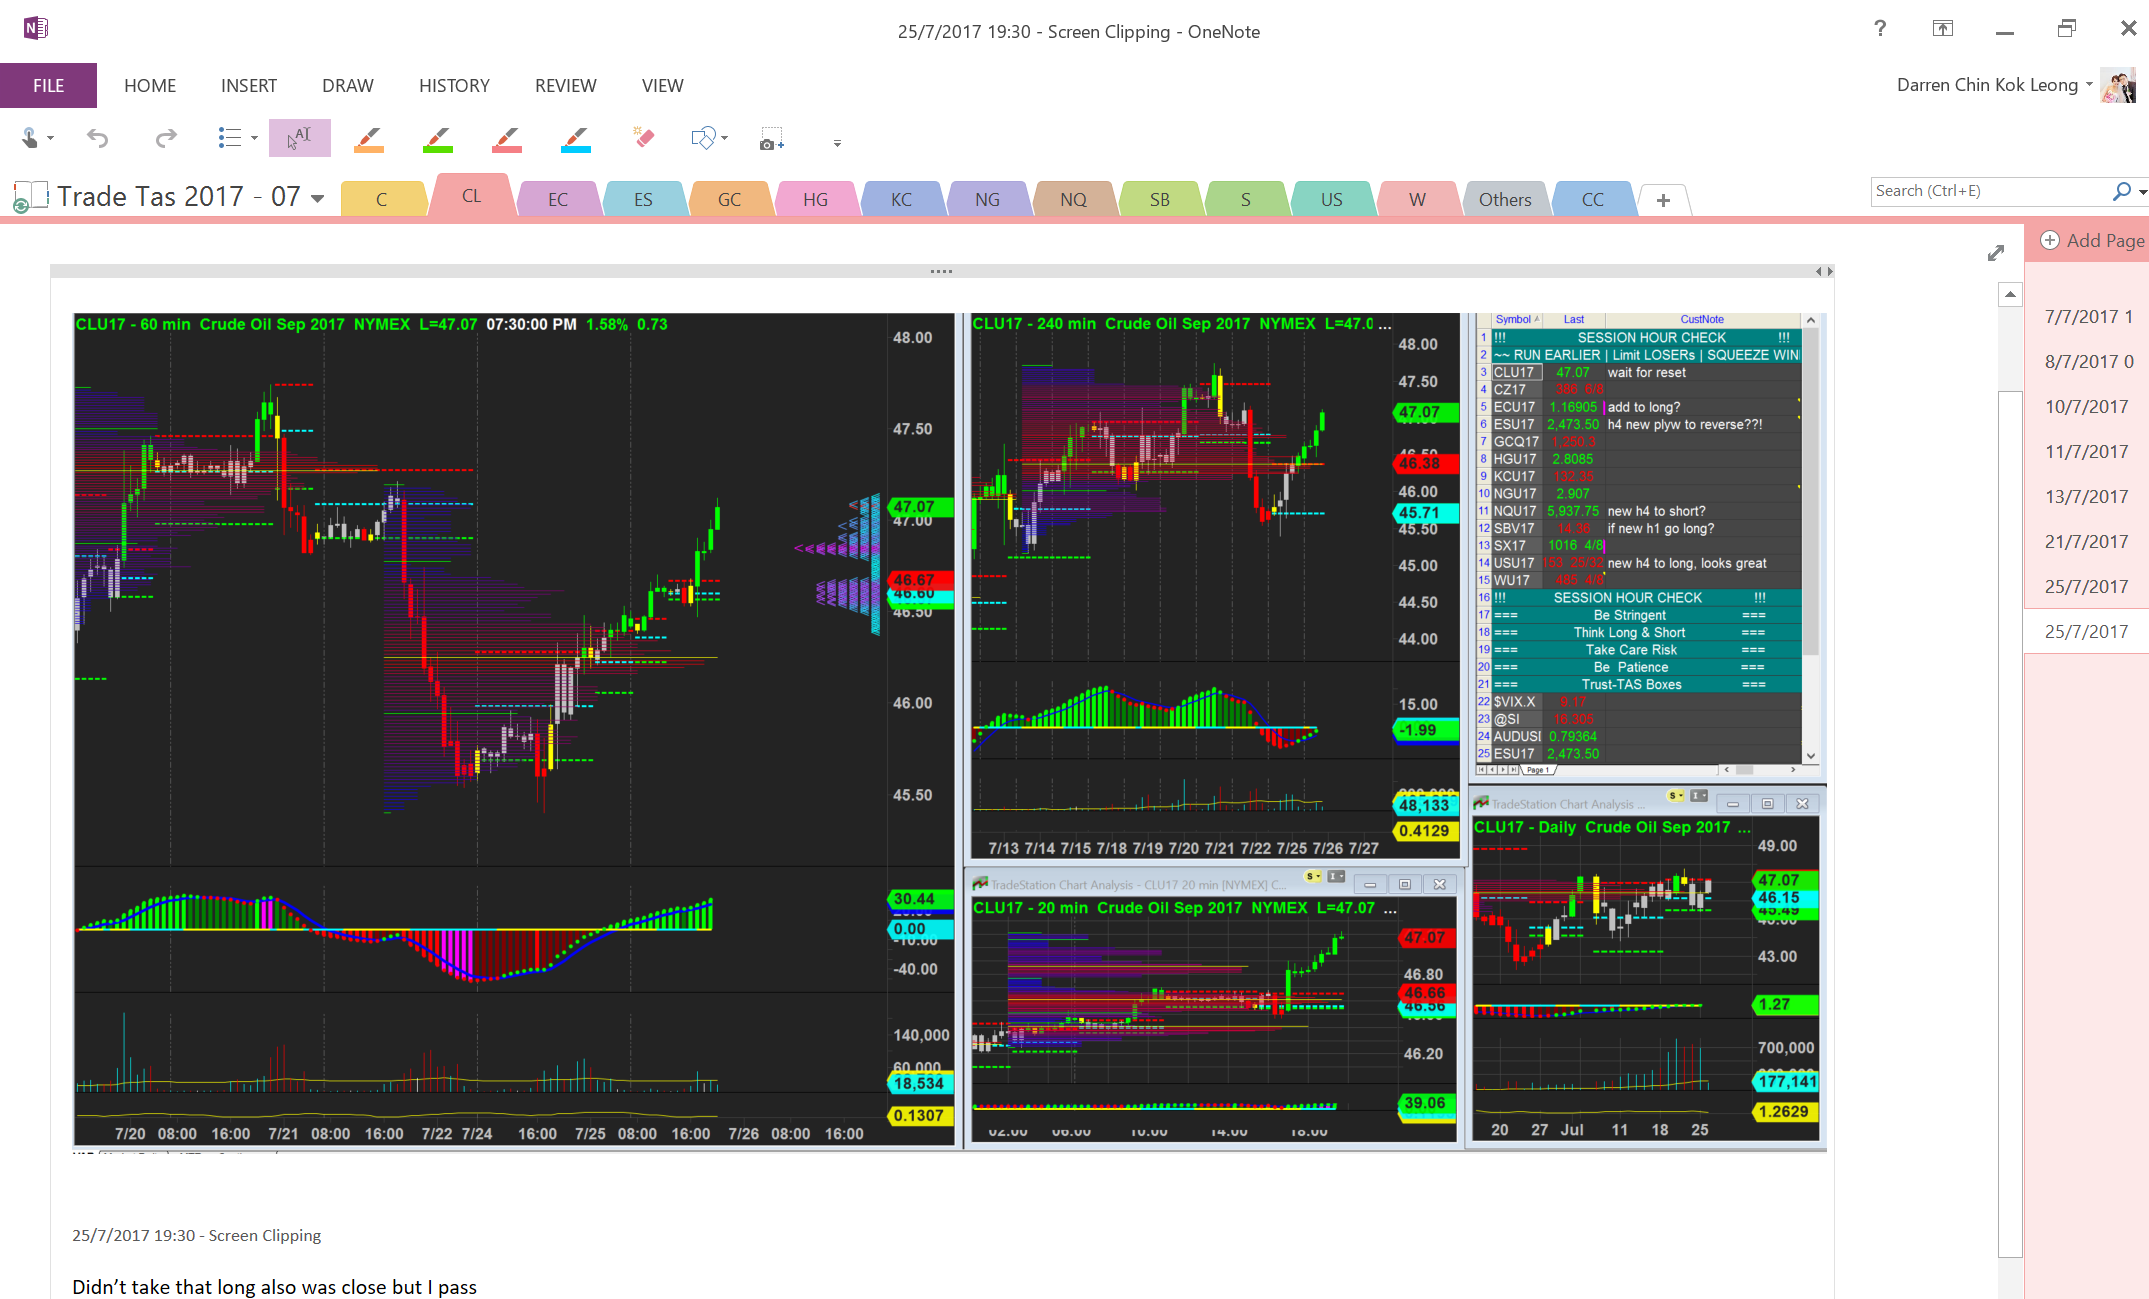
Task: Open the ES section tab
Action: click(644, 199)
